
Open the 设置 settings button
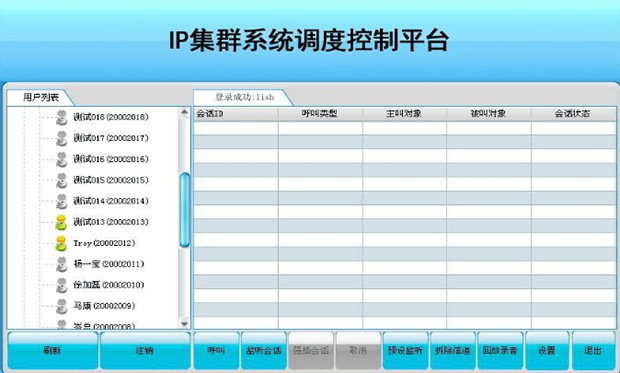point(547,350)
